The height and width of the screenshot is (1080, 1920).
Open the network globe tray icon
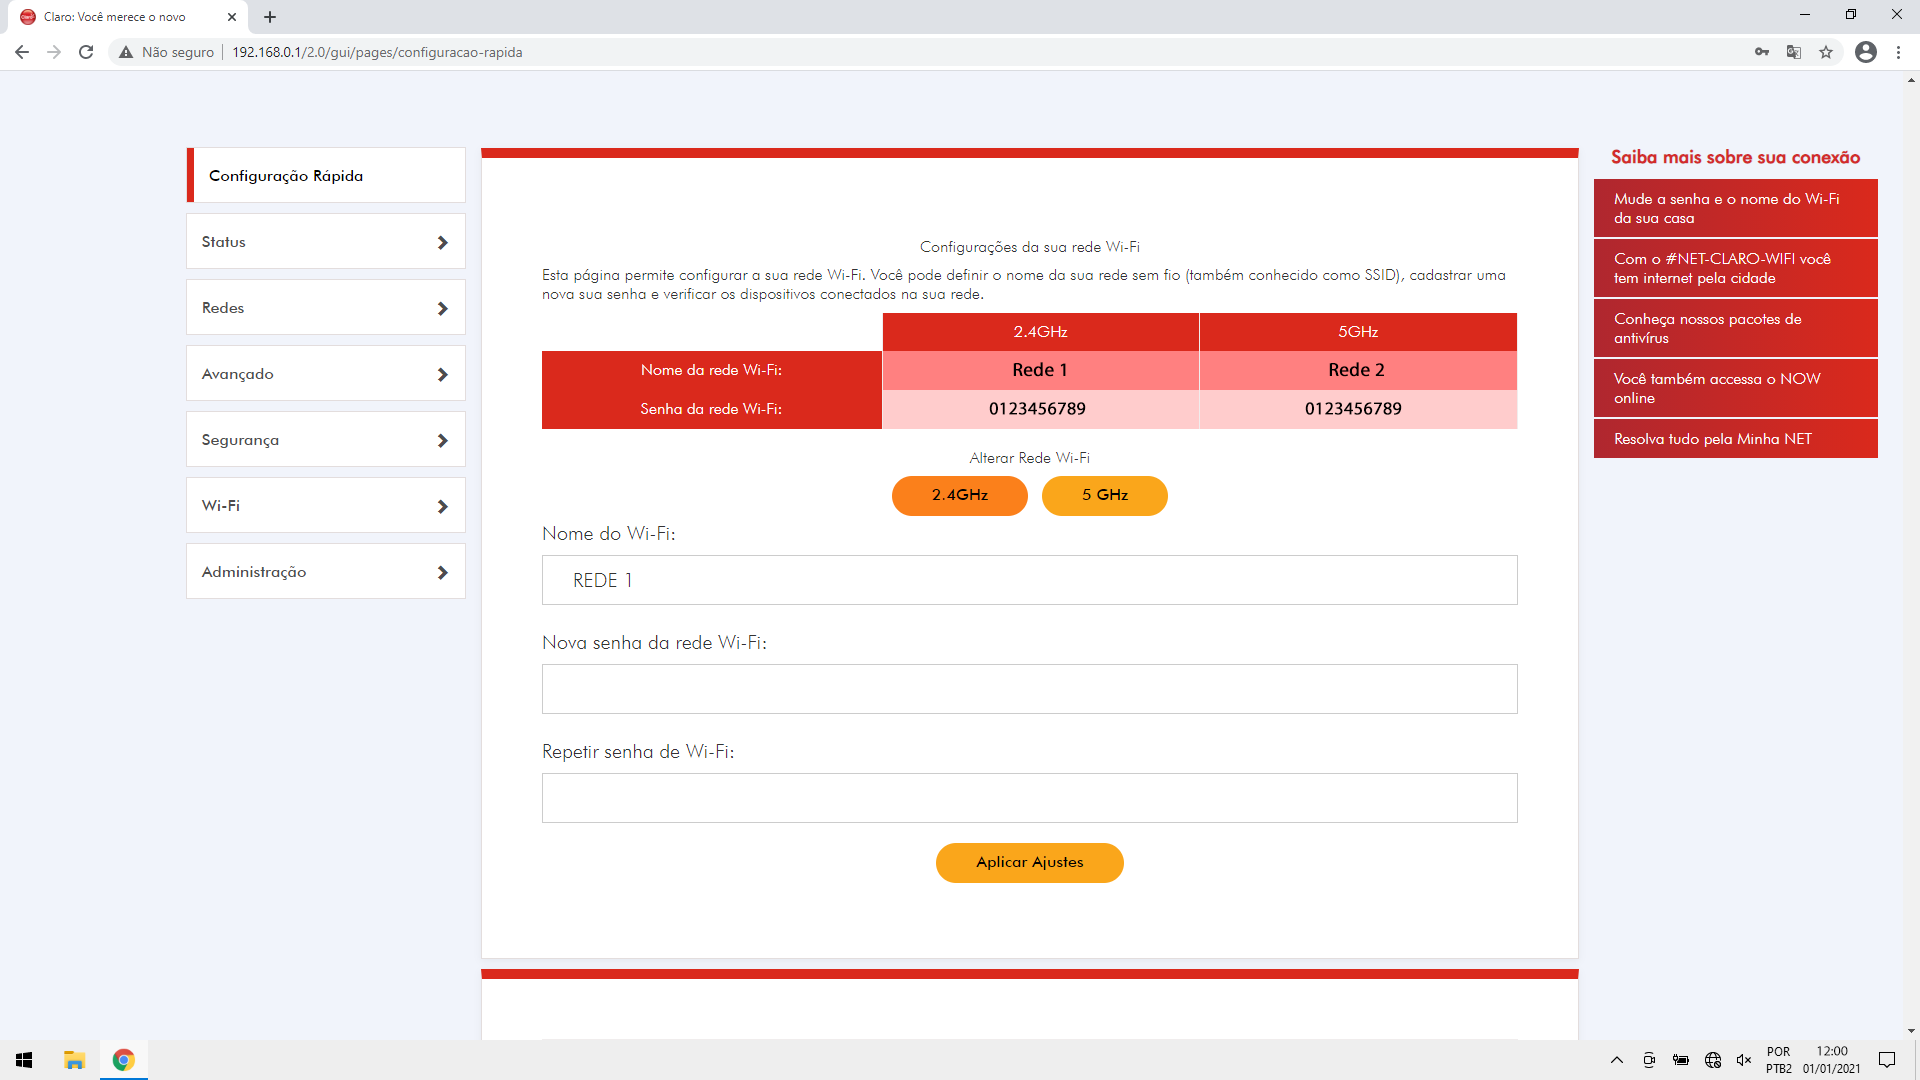click(1713, 1060)
